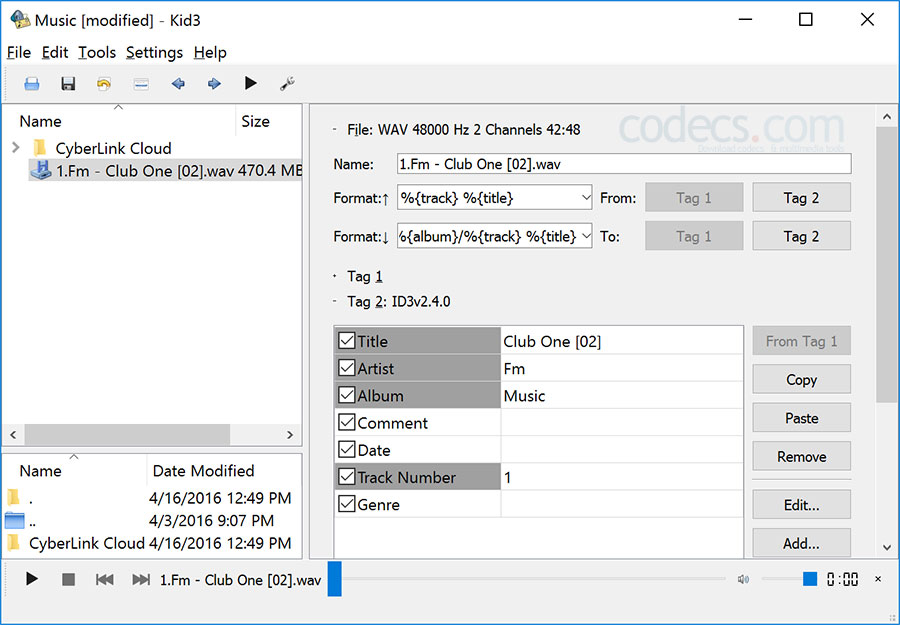Click Tag 2 button in the From row
The image size is (900, 625).
801,198
